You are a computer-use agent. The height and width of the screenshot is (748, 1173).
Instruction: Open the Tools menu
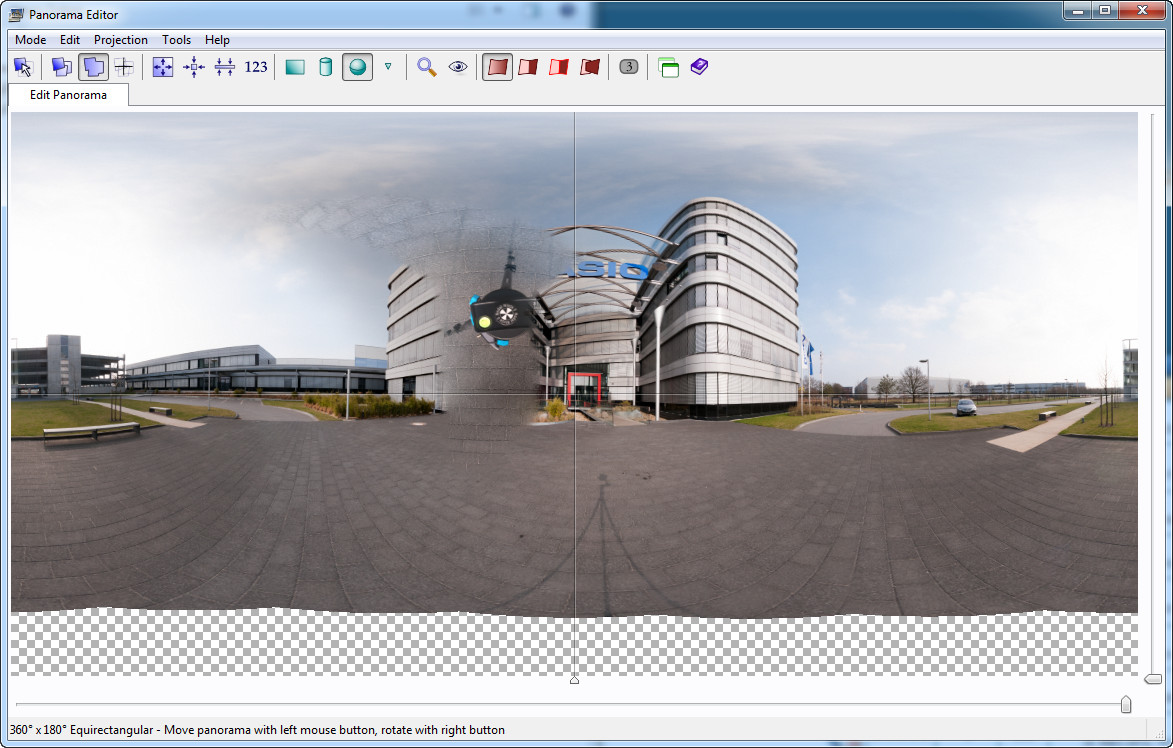coord(176,40)
